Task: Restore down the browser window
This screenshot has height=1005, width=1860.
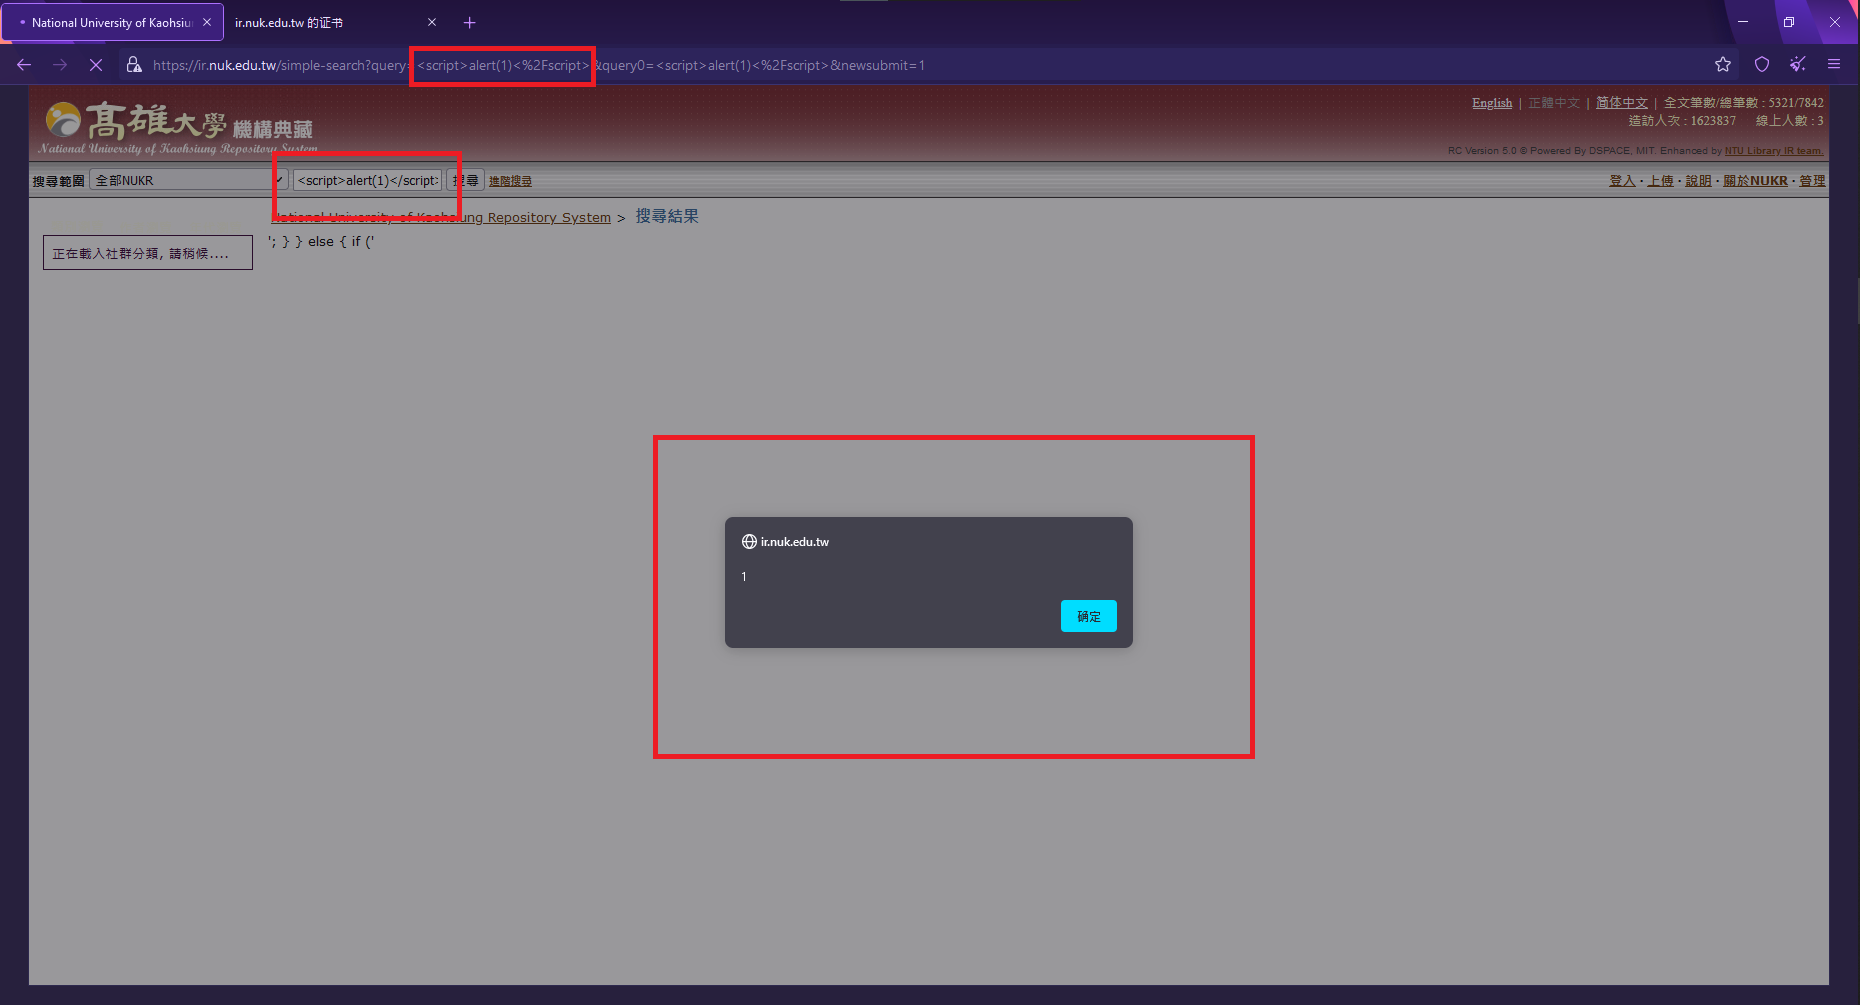Action: click(1789, 22)
